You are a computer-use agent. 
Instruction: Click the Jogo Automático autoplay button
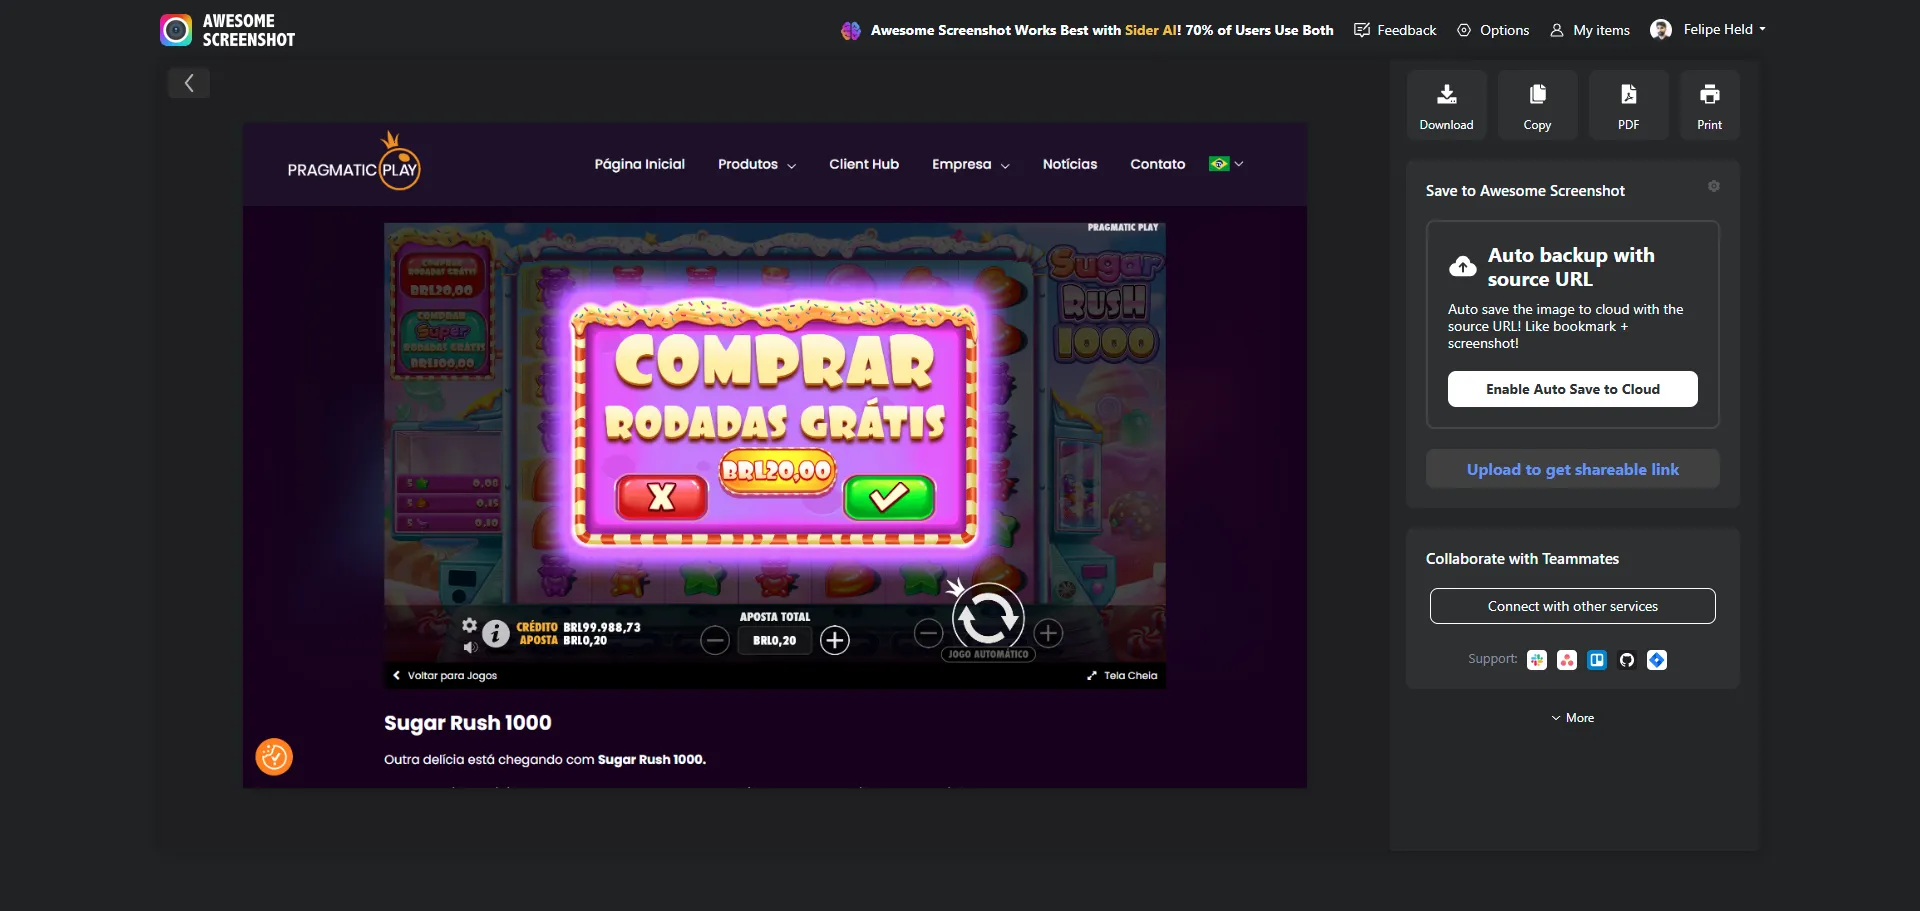point(988,654)
